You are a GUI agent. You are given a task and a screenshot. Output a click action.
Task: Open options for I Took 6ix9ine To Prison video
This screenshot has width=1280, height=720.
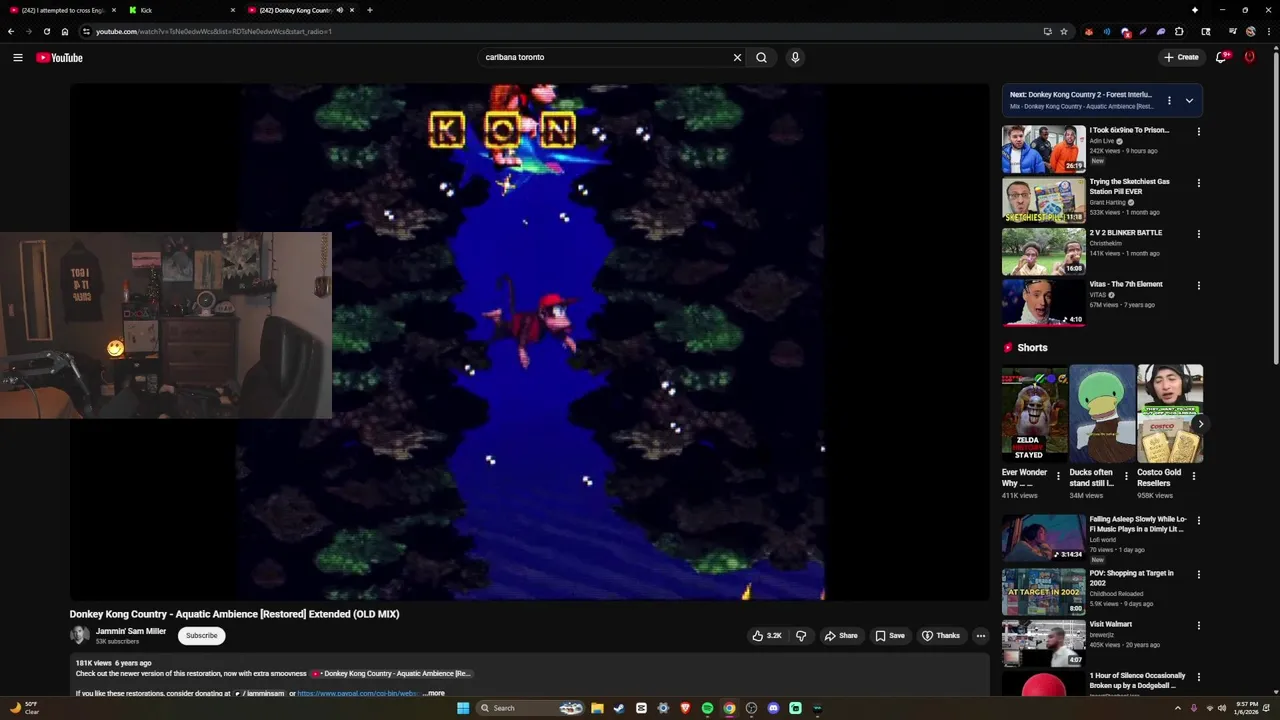coord(1199,131)
